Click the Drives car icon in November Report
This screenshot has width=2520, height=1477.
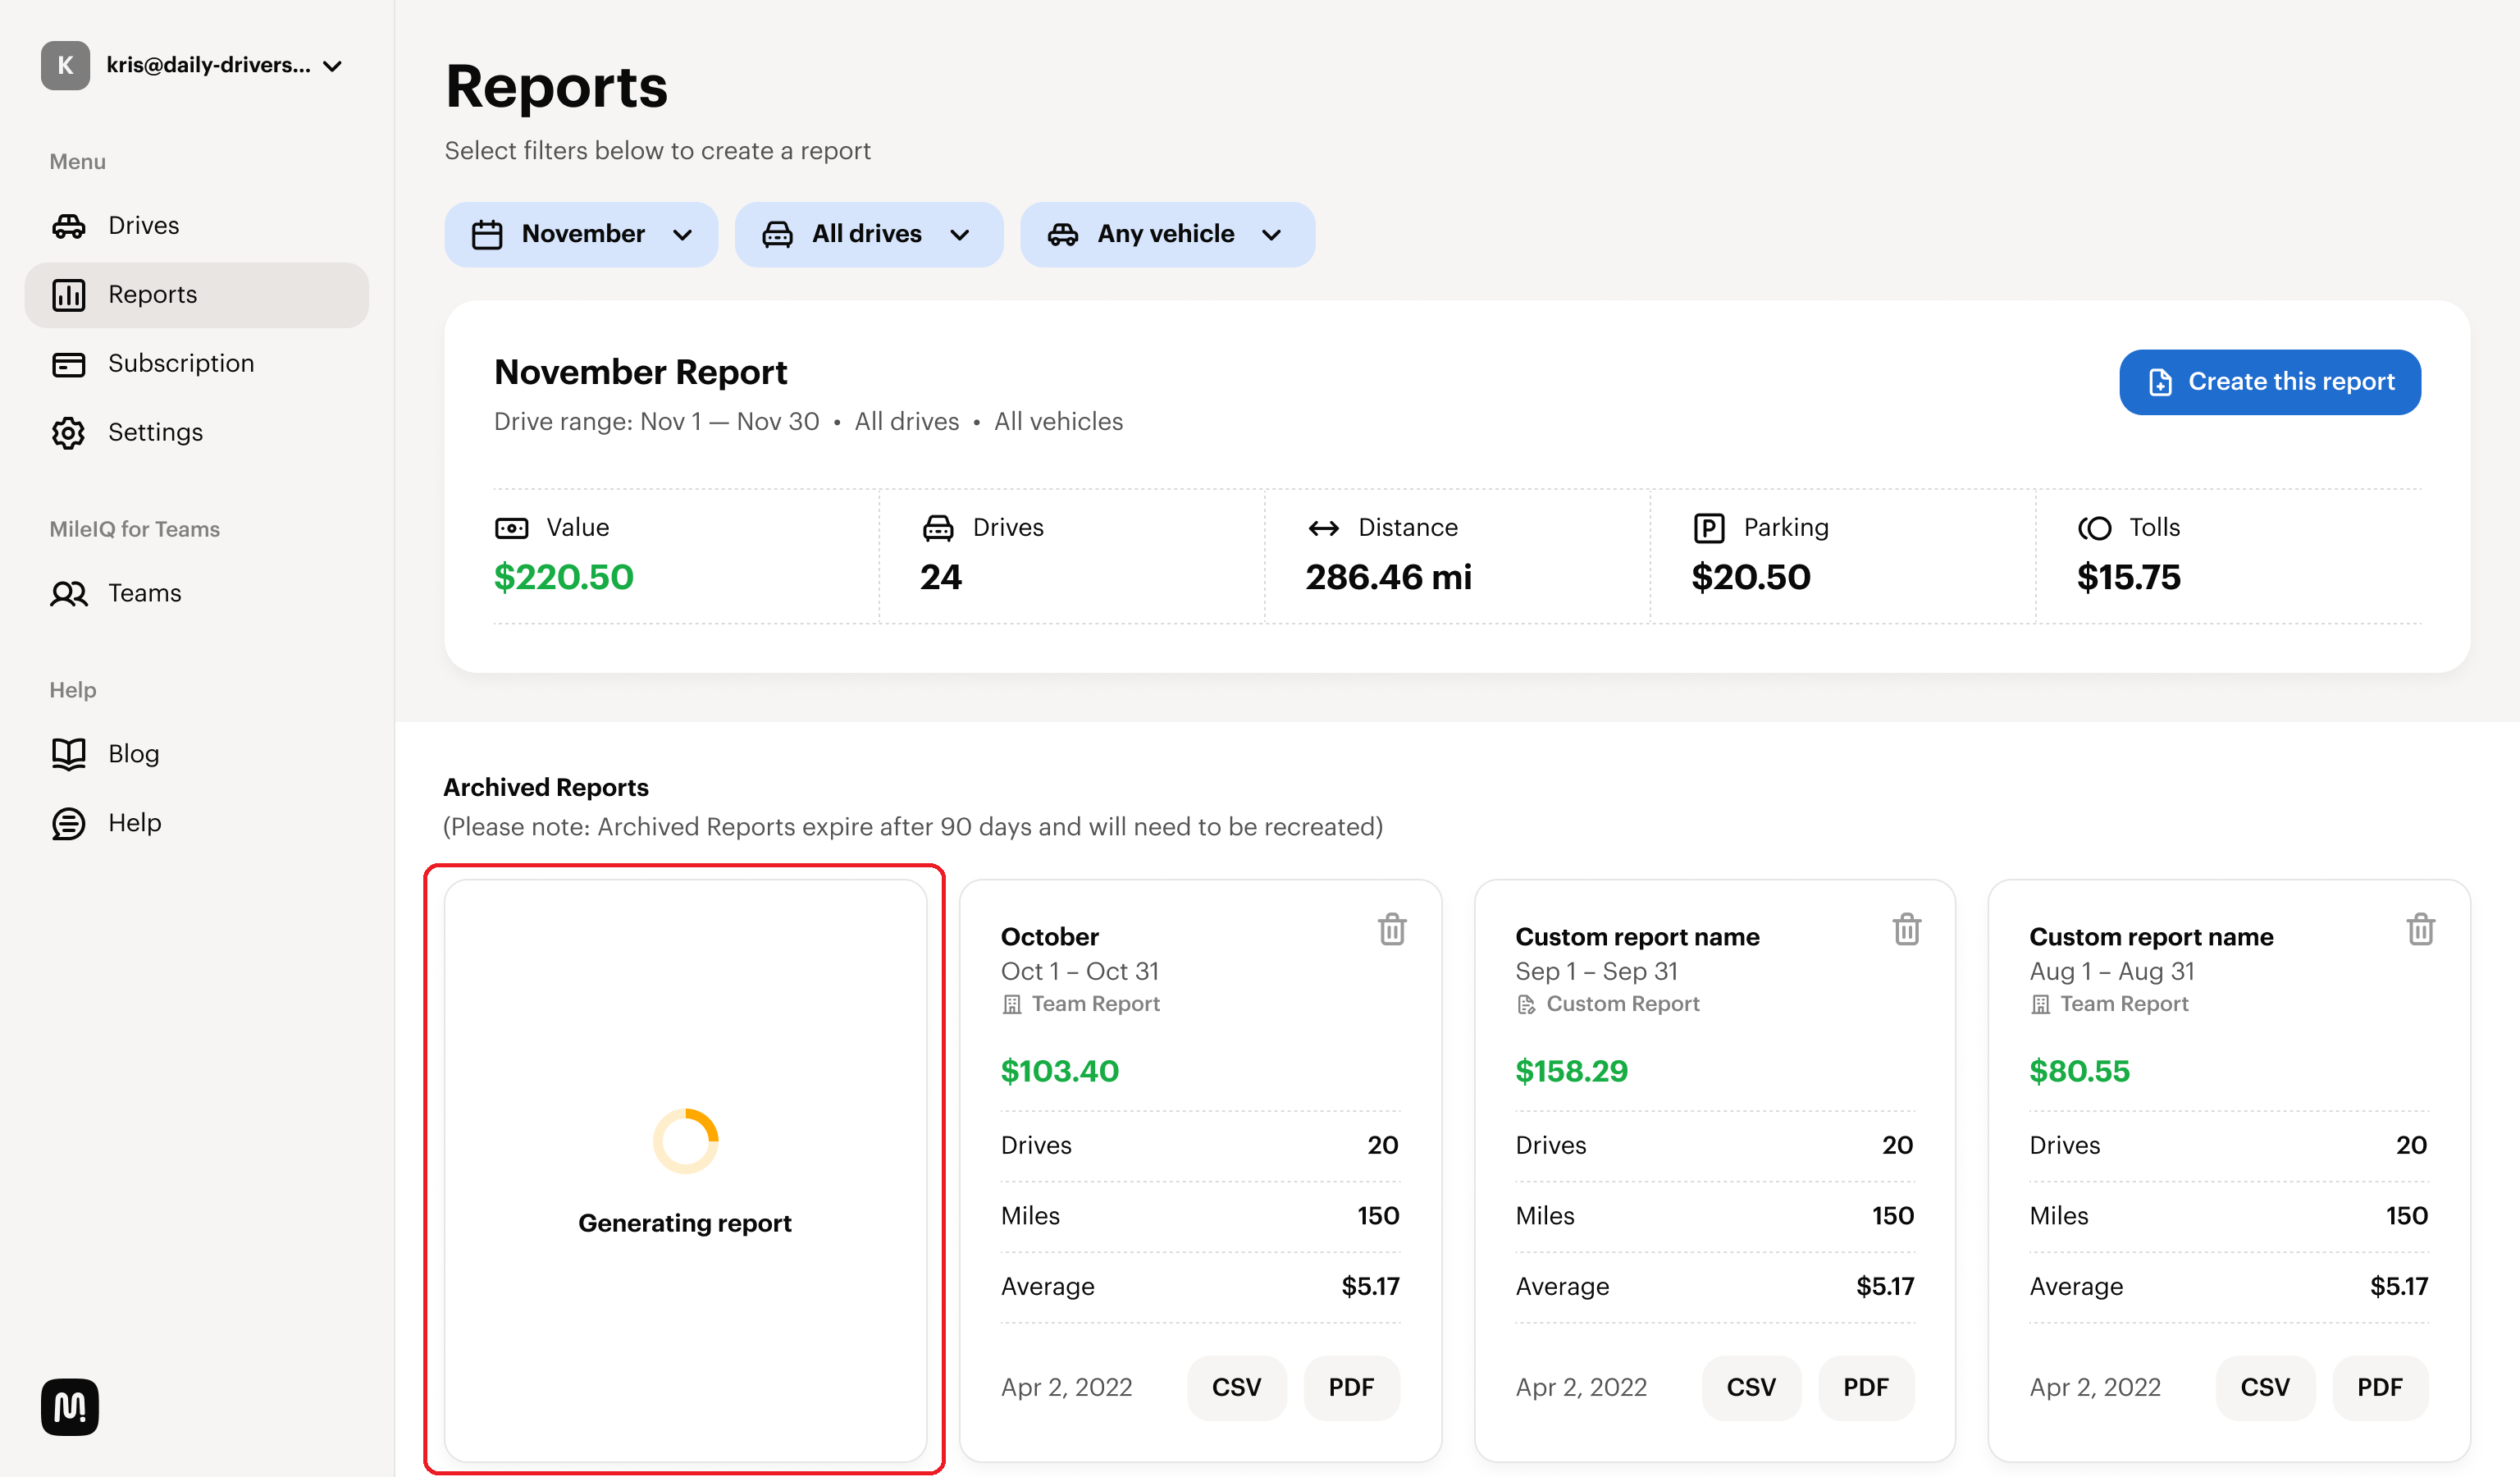coord(937,528)
